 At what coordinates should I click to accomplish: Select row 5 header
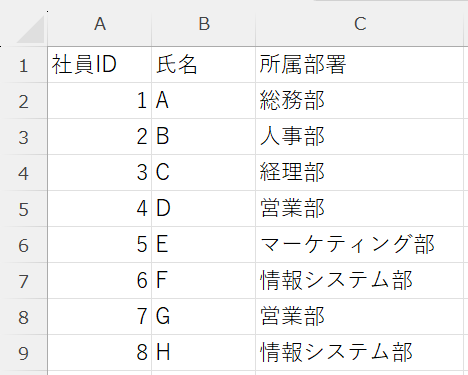point(23,209)
